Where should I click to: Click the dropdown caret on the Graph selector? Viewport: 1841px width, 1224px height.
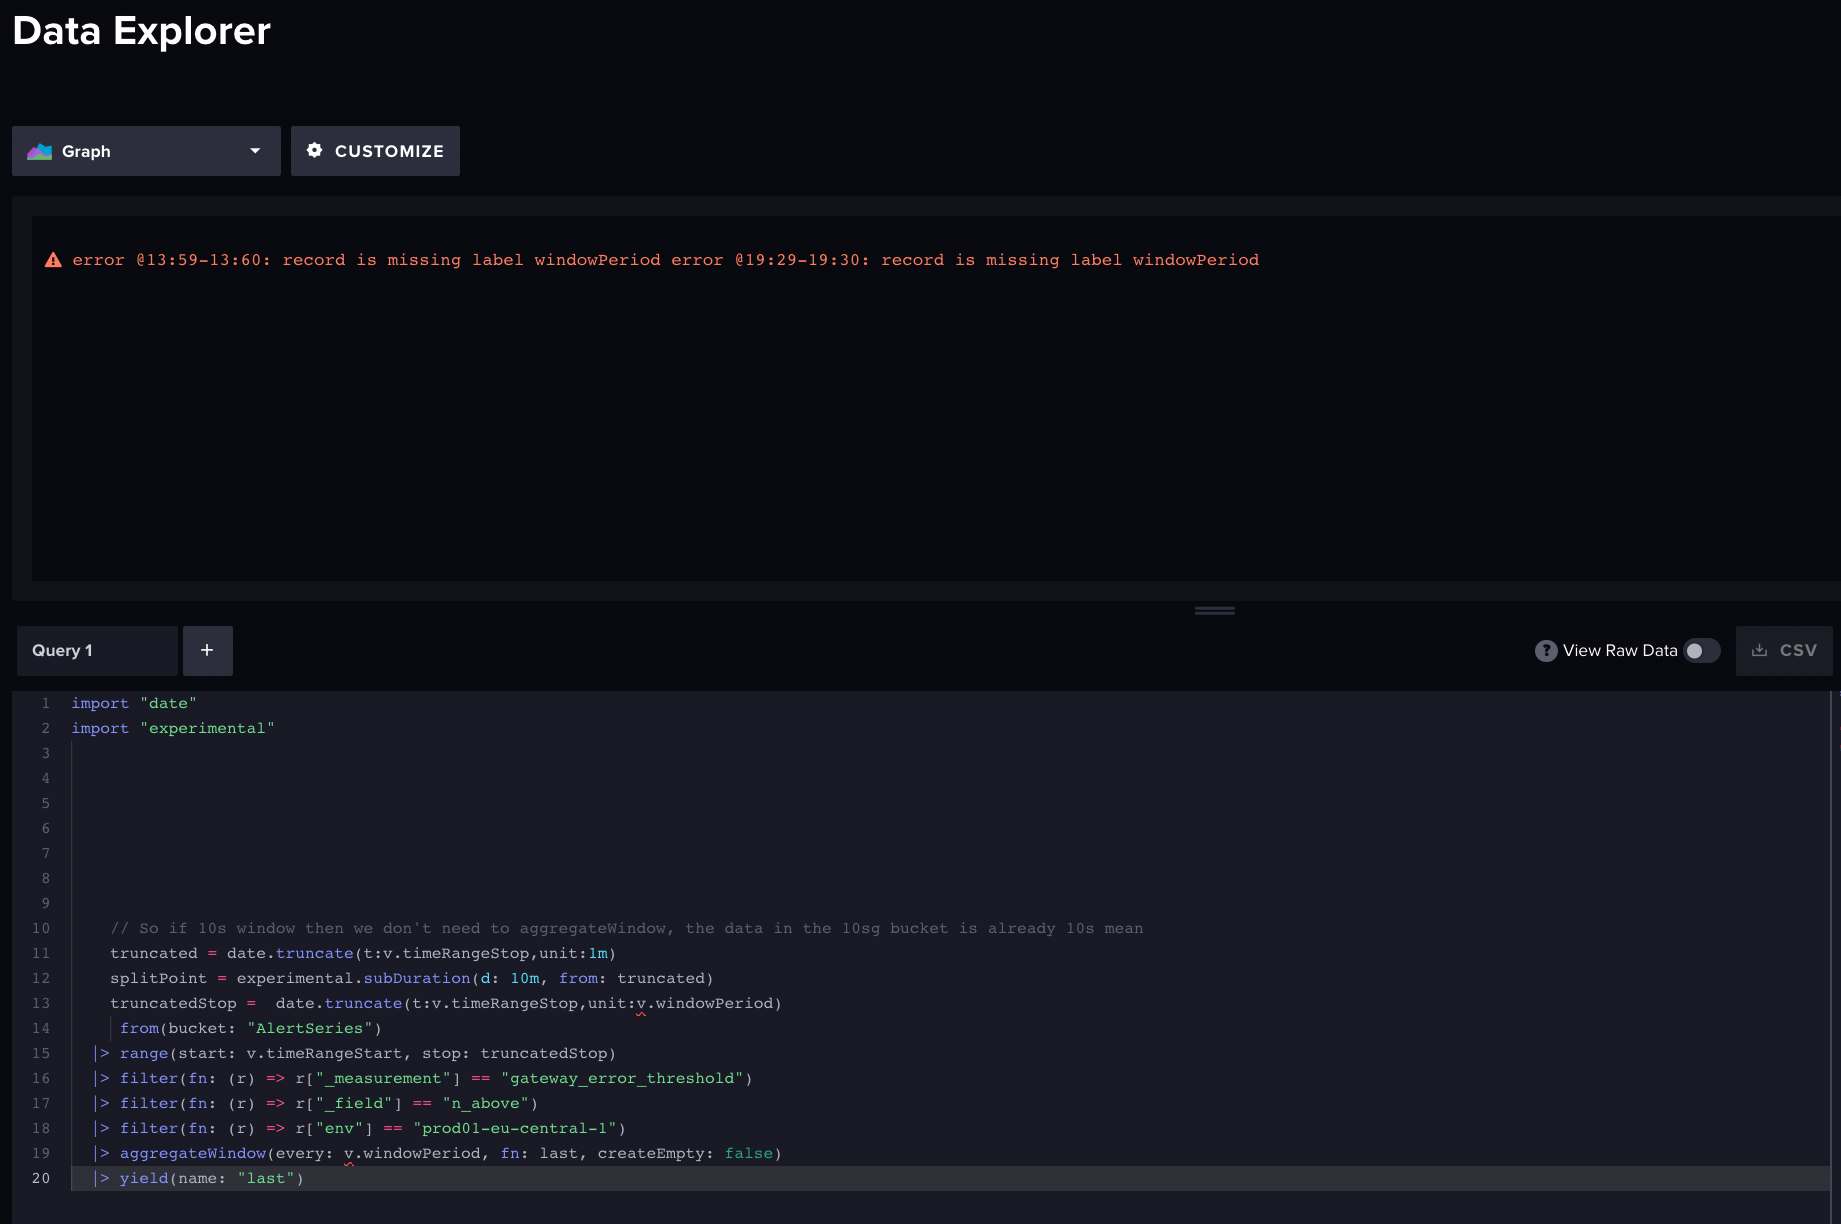(x=253, y=150)
